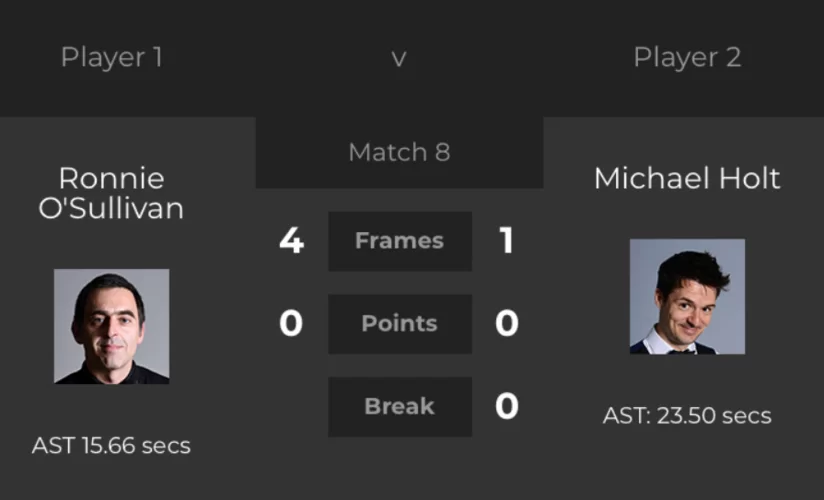Click Player 1's frame score 4

coord(291,241)
